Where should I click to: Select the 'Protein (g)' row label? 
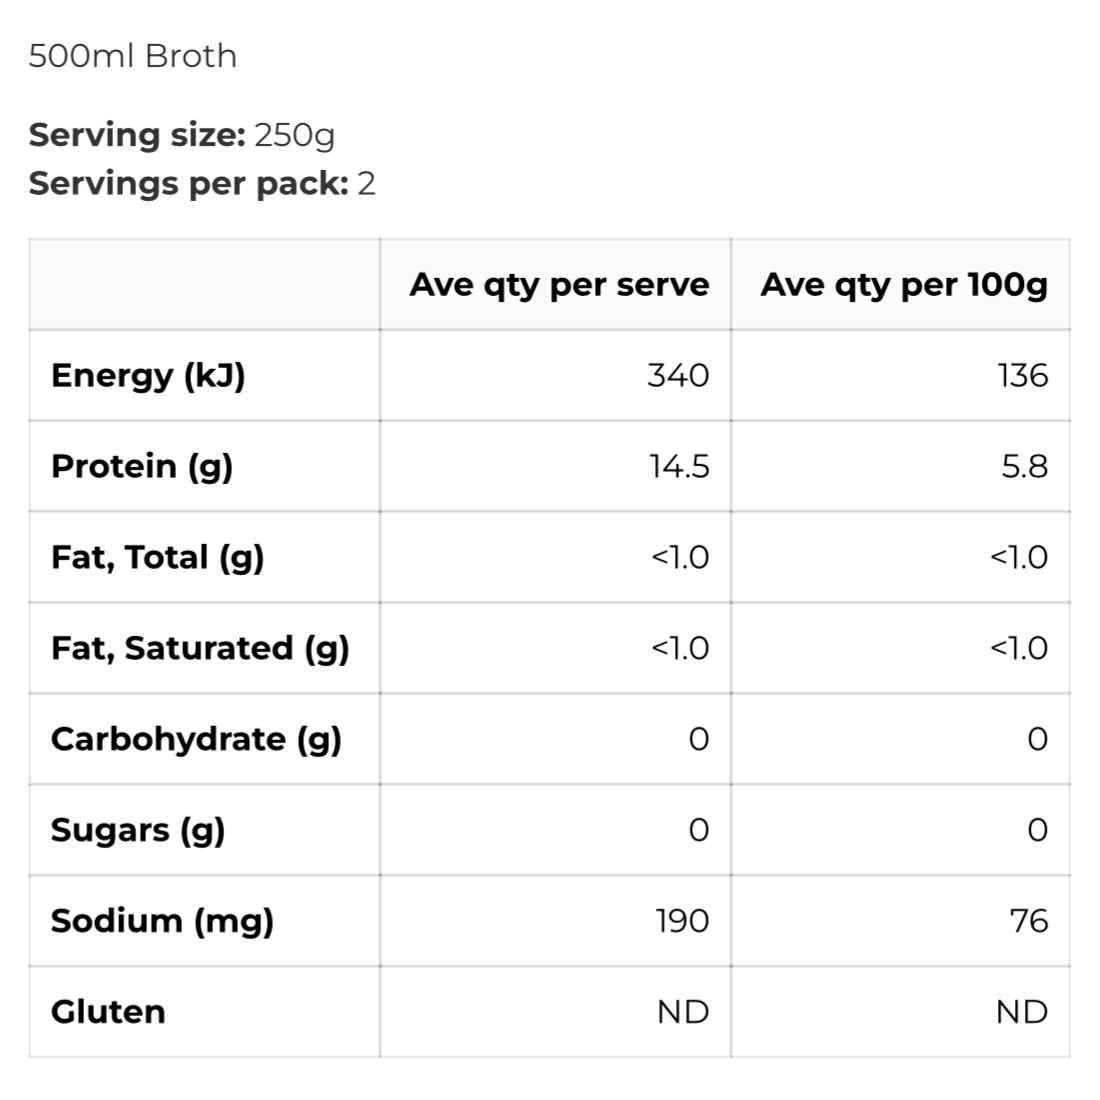tap(142, 467)
